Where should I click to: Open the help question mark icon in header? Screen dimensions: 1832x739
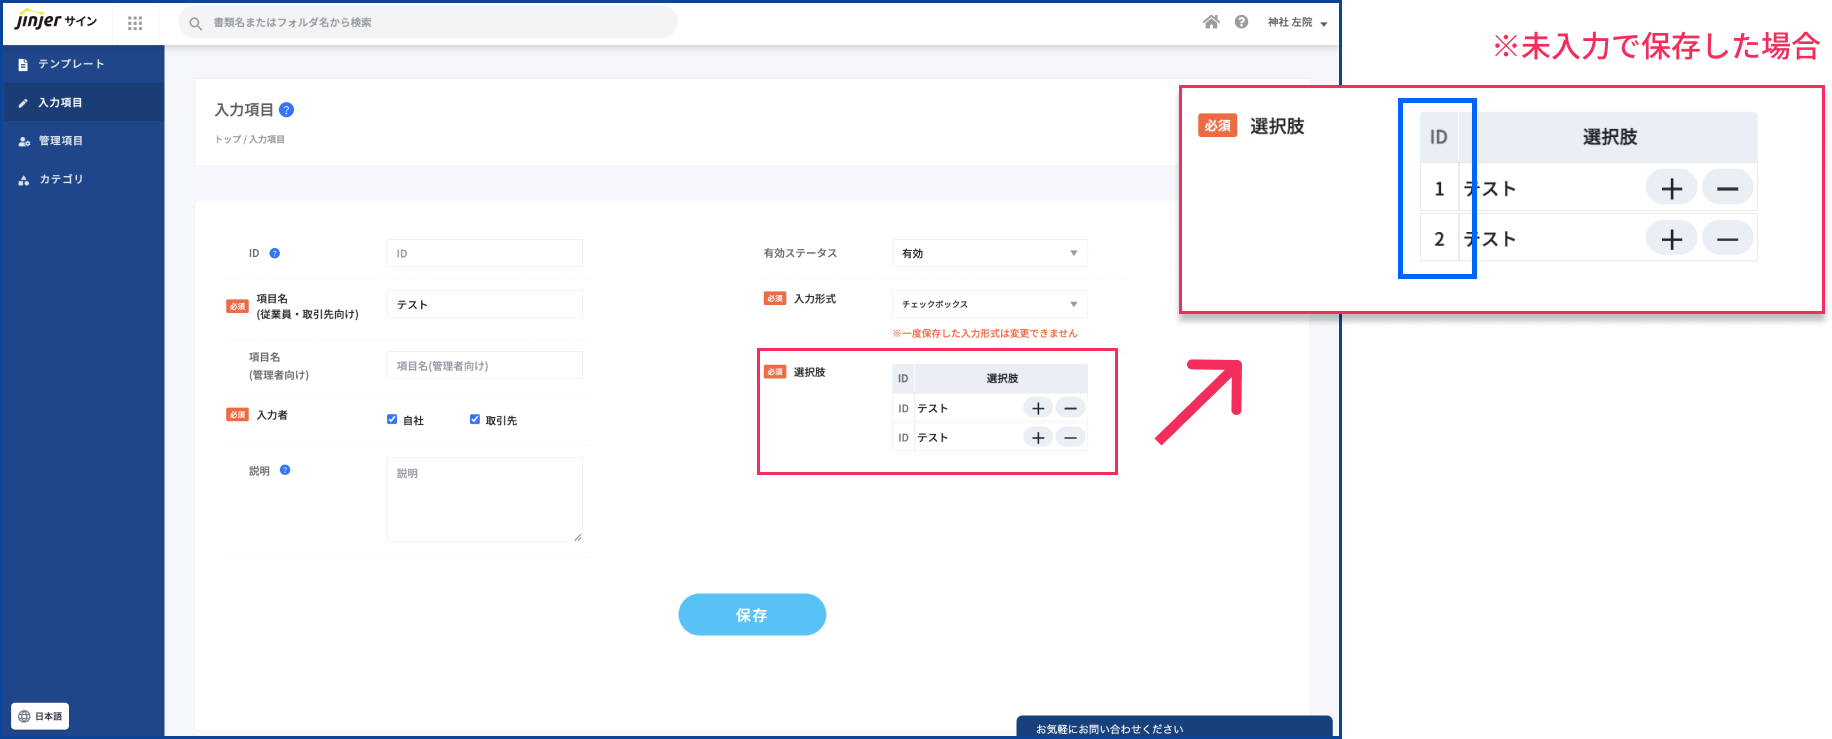[1241, 22]
